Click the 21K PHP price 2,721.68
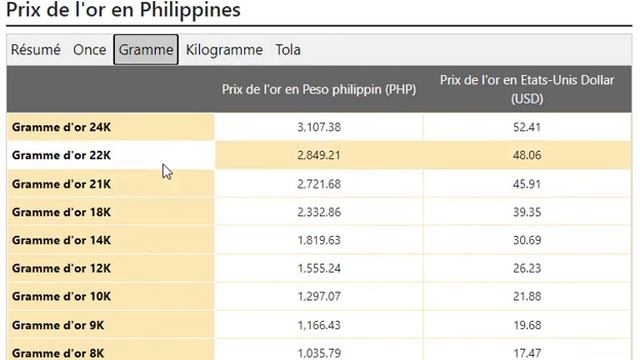This screenshot has height=360, width=640. (x=319, y=184)
